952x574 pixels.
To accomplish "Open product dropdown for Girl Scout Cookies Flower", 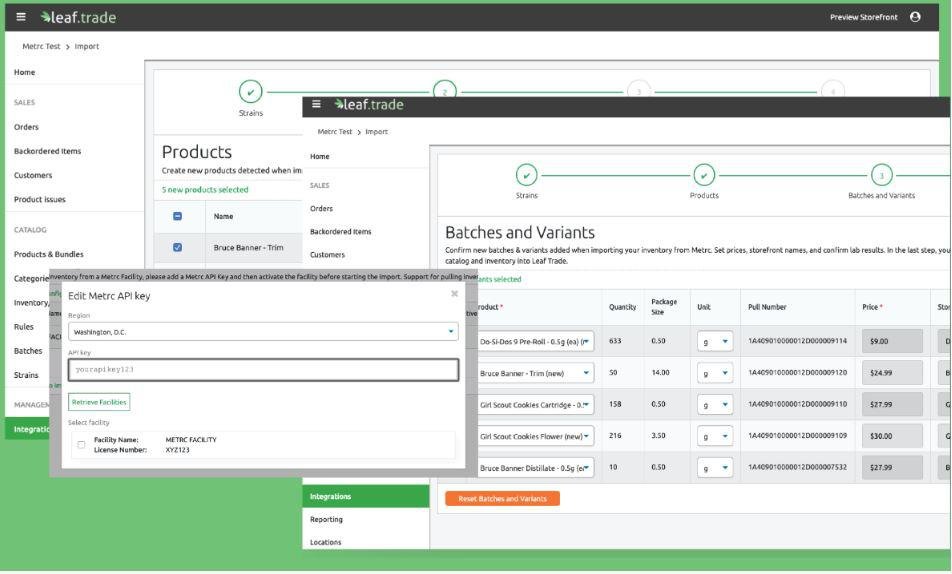I will (535, 436).
